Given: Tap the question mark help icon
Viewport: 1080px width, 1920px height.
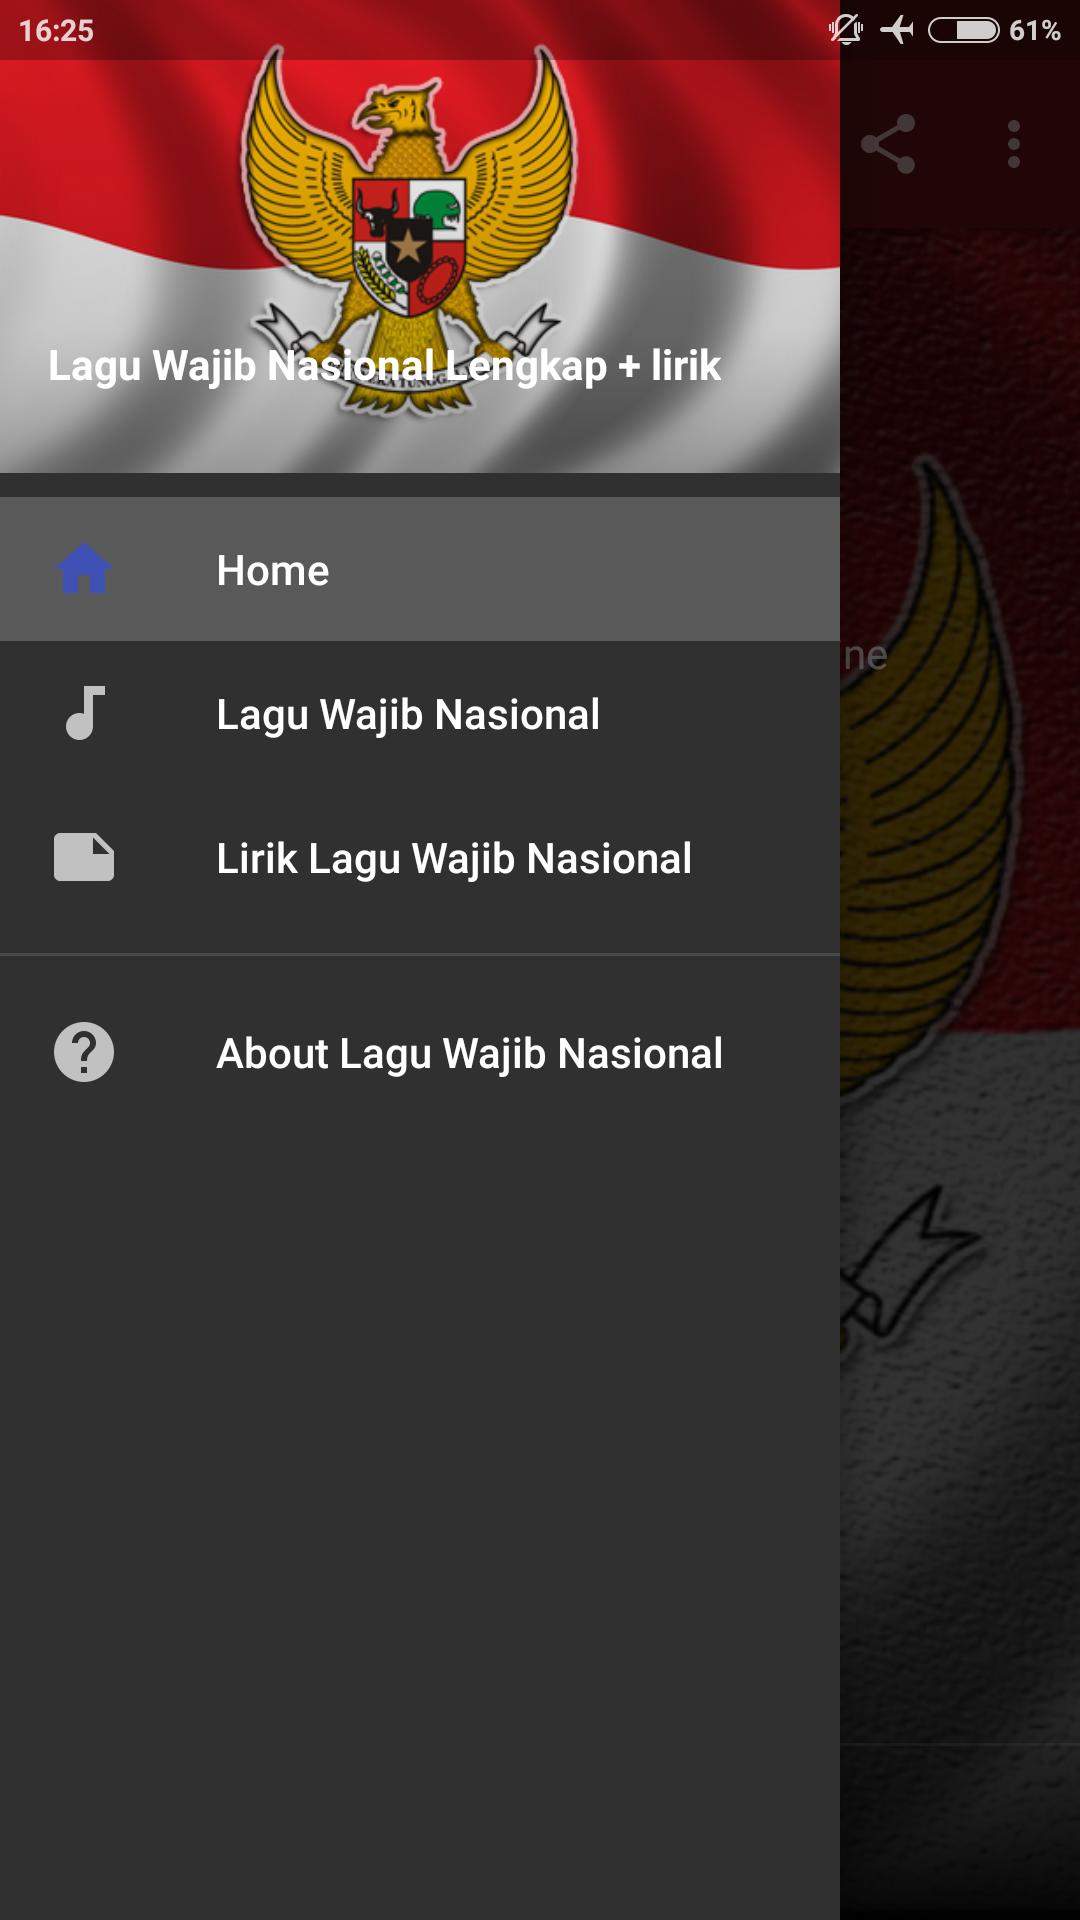Looking at the screenshot, I should pos(84,1052).
